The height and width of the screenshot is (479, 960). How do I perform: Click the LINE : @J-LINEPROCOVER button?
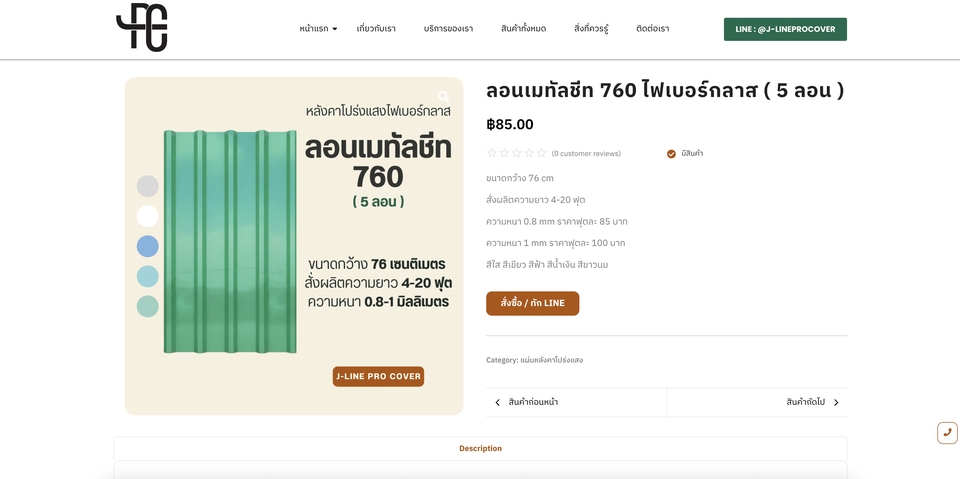click(785, 29)
